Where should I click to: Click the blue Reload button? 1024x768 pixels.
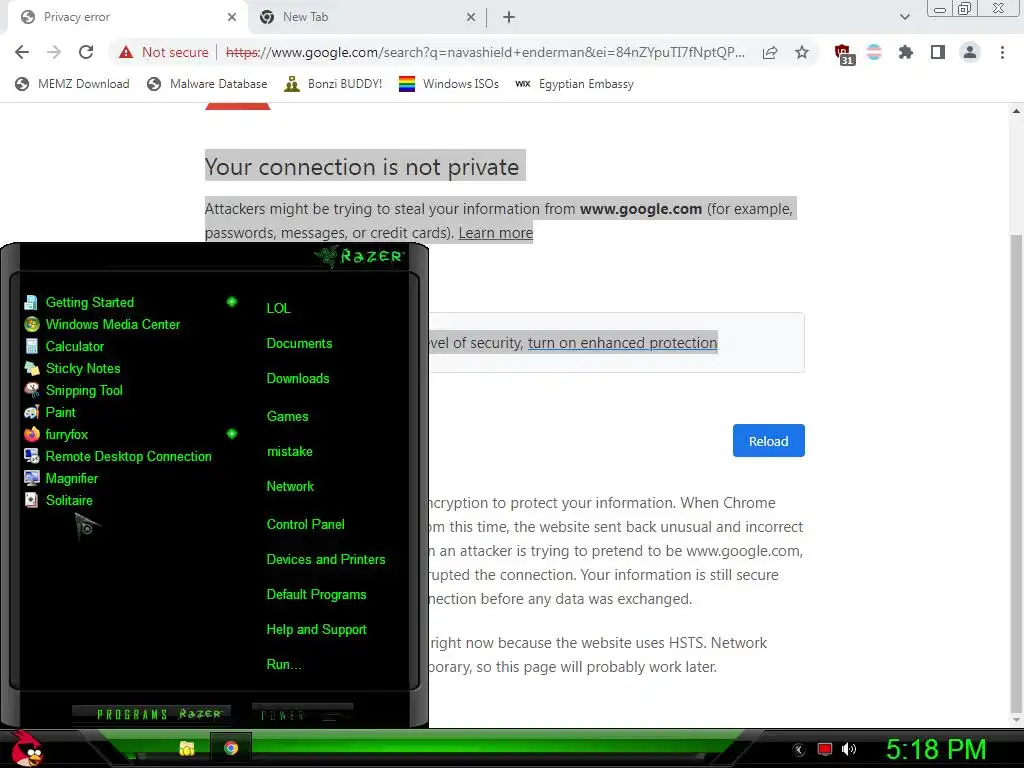tap(768, 441)
